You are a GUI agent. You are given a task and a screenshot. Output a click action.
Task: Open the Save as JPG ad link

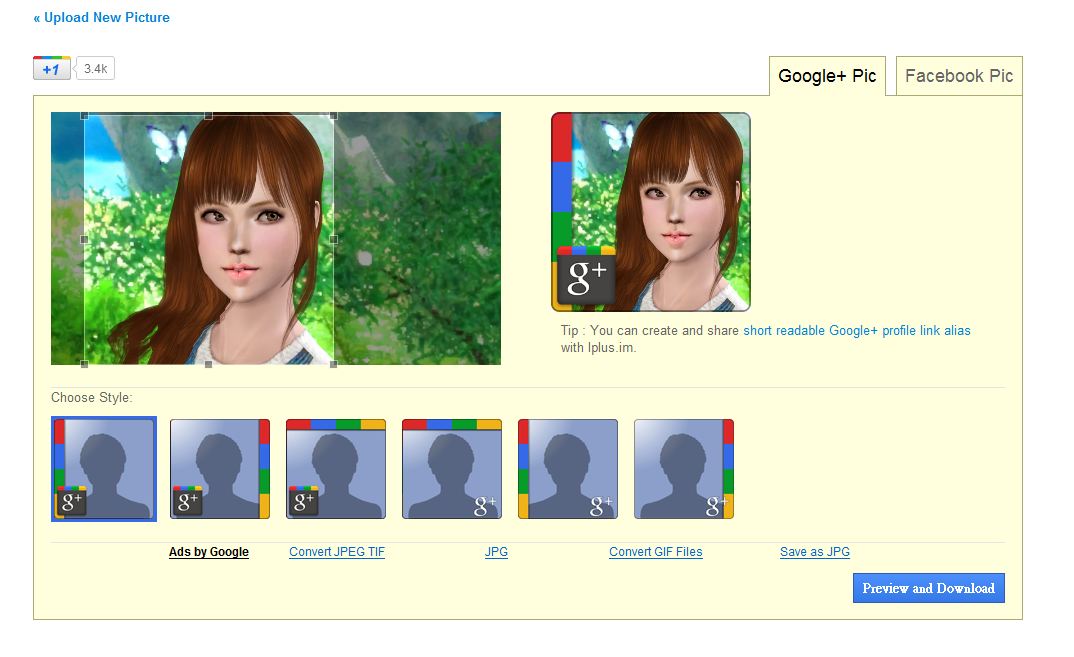[x=814, y=552]
